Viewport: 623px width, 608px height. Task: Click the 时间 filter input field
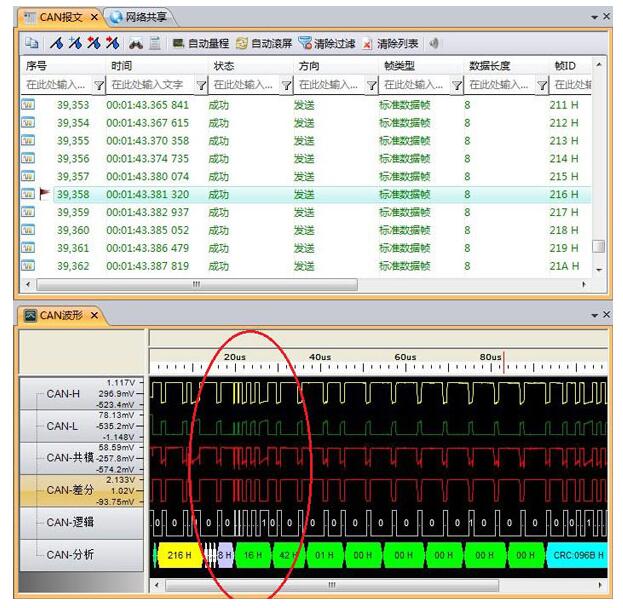click(151, 85)
